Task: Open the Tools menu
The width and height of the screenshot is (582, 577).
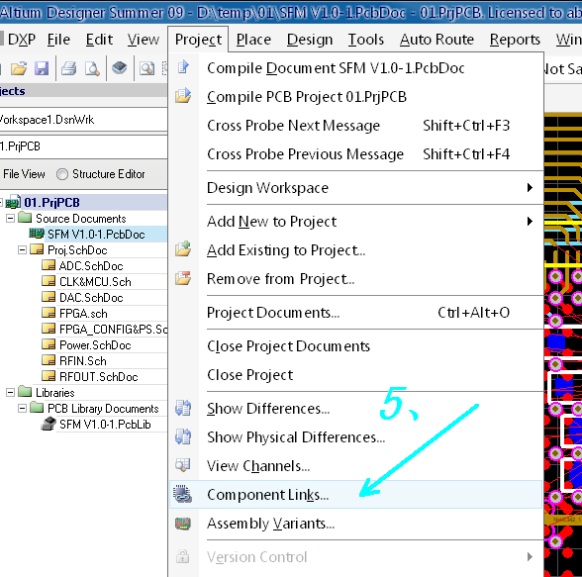Action: 366,39
